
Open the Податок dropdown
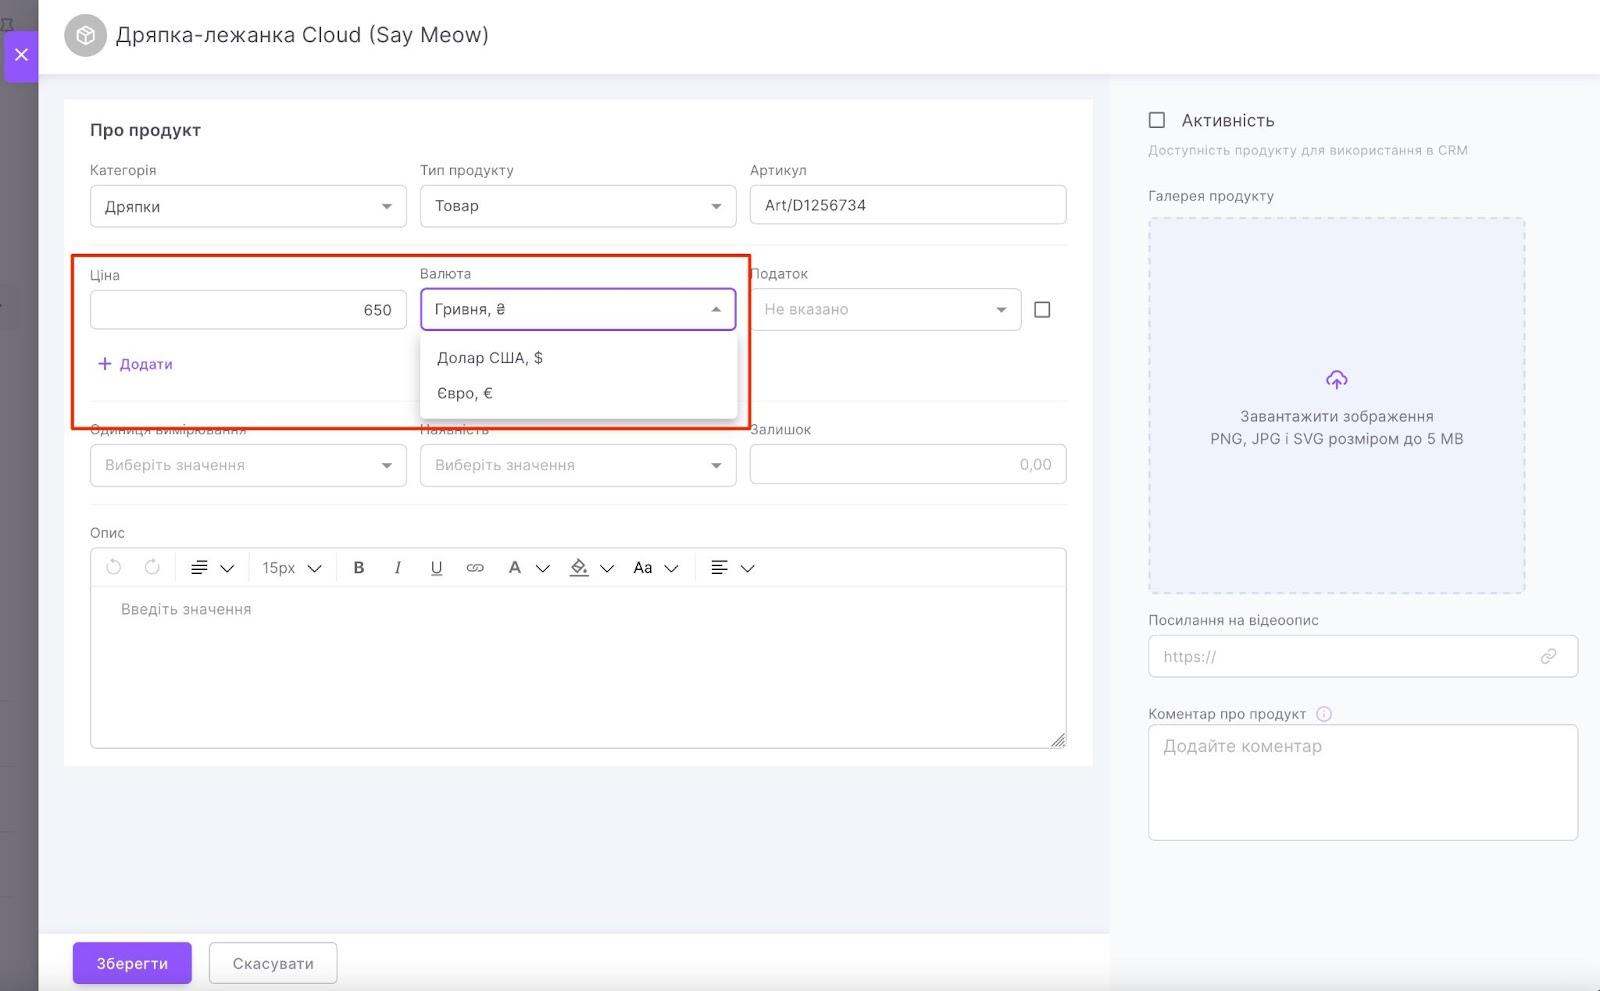point(885,310)
